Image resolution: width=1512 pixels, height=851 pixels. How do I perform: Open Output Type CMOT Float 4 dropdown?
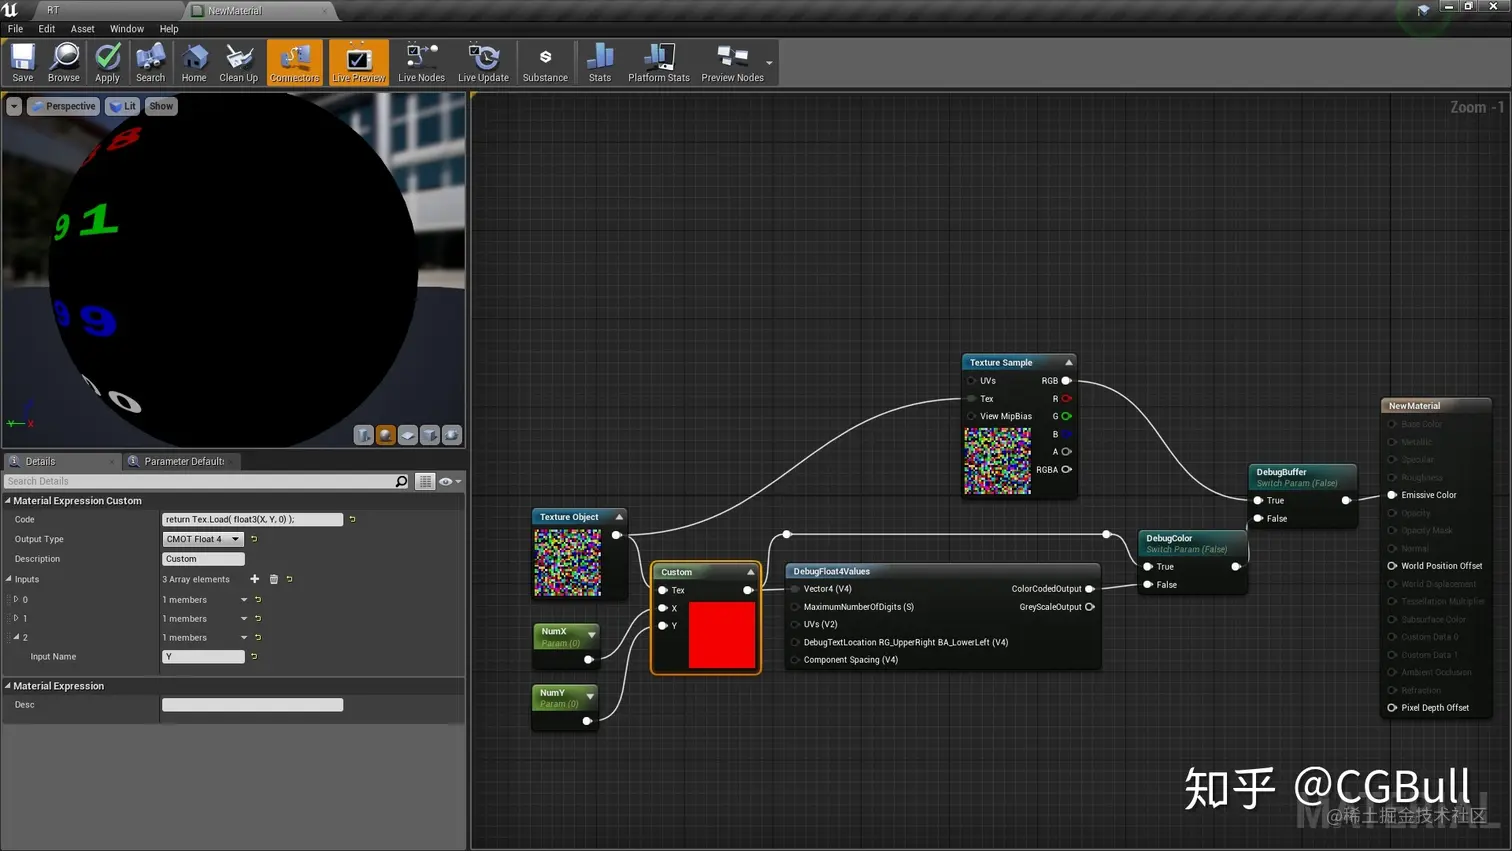(x=203, y=539)
